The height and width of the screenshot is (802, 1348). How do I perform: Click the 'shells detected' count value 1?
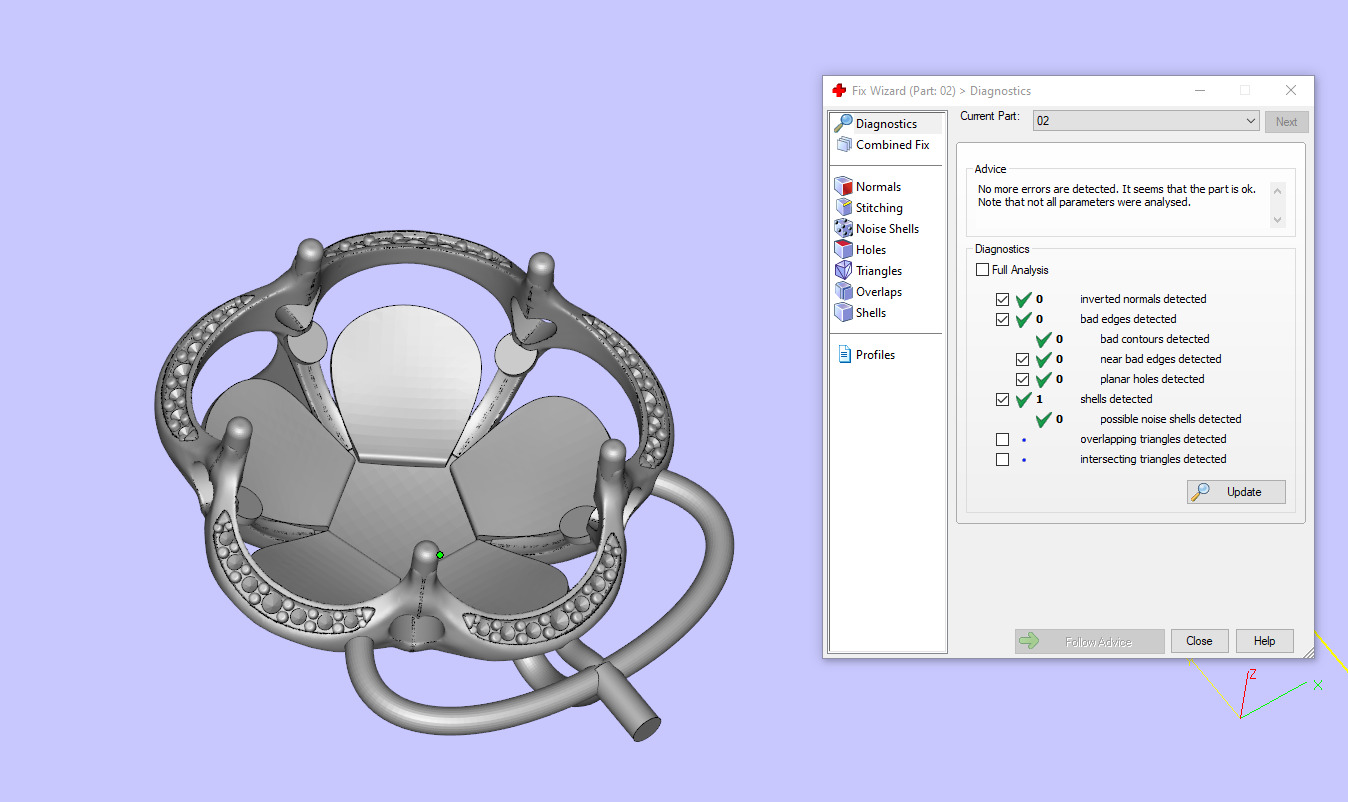point(1040,399)
